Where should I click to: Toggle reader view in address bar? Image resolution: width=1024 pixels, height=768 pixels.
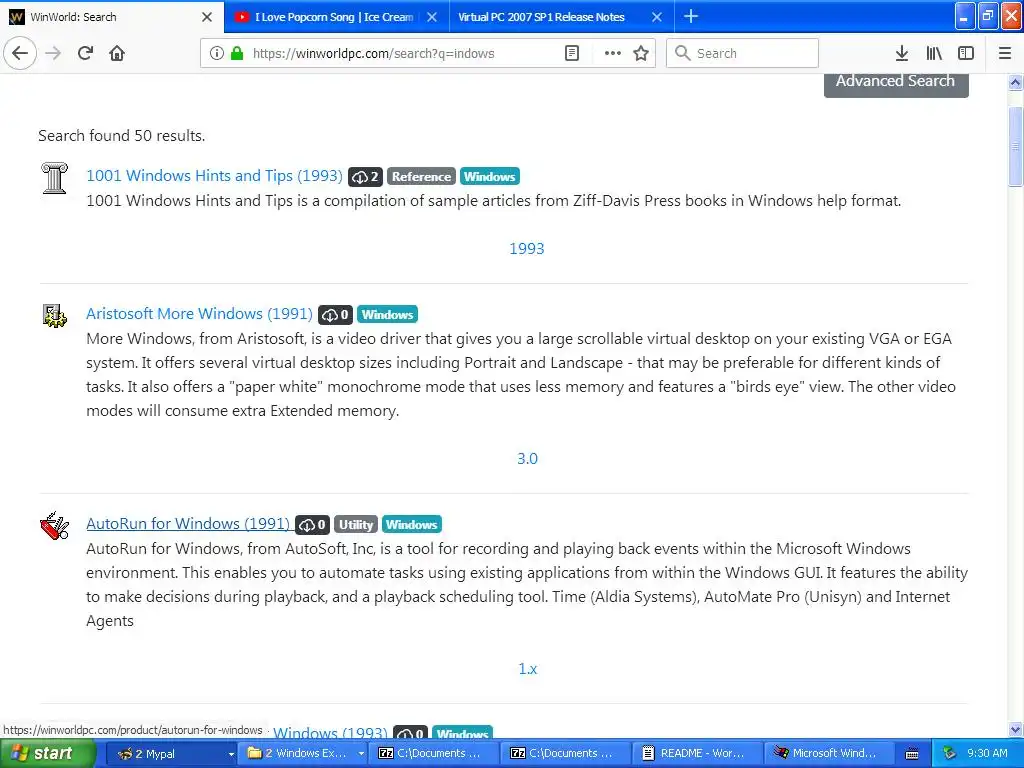(571, 53)
